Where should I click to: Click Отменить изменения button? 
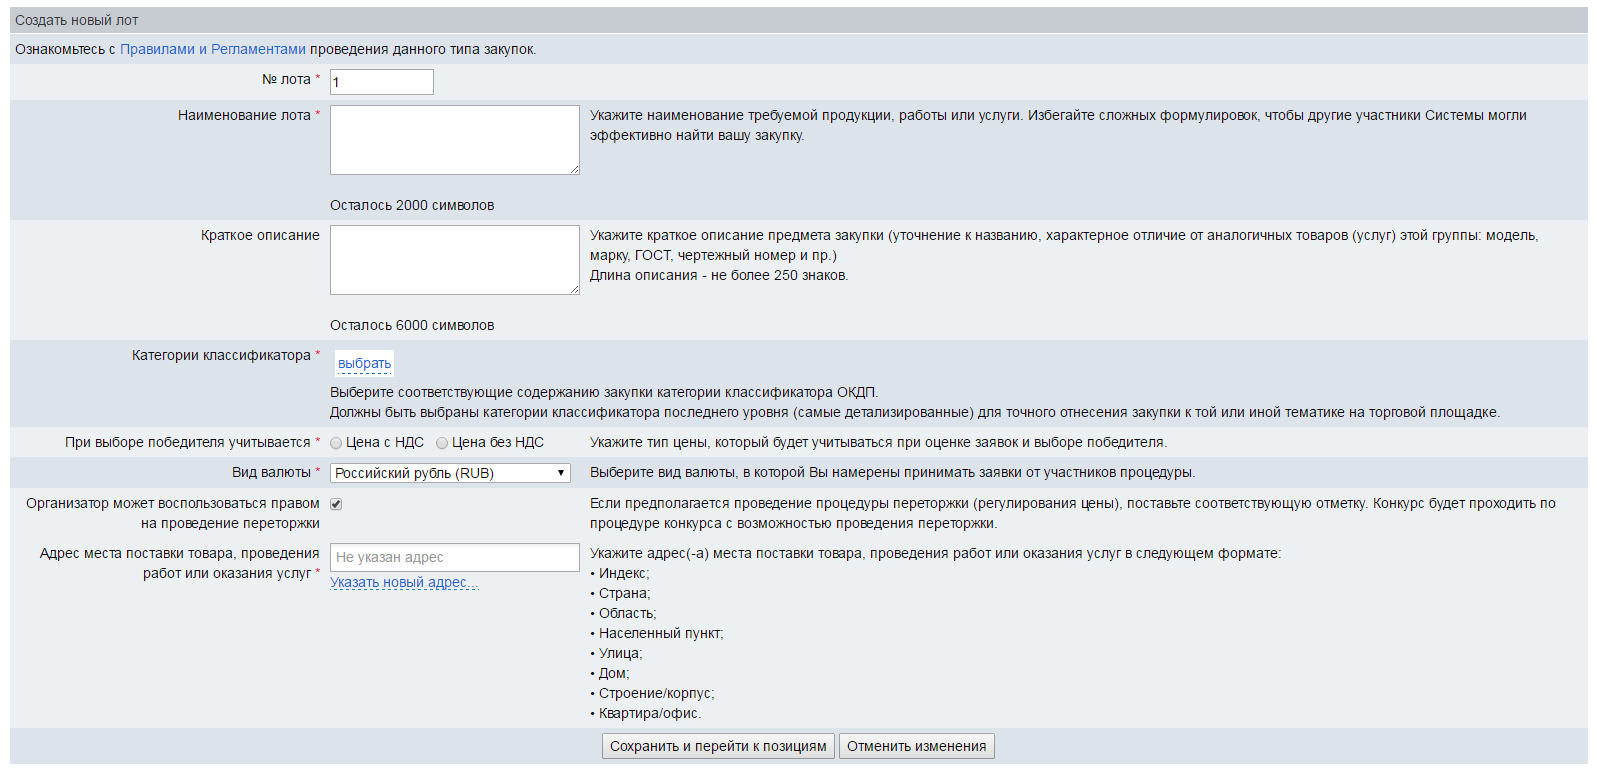pos(916,746)
